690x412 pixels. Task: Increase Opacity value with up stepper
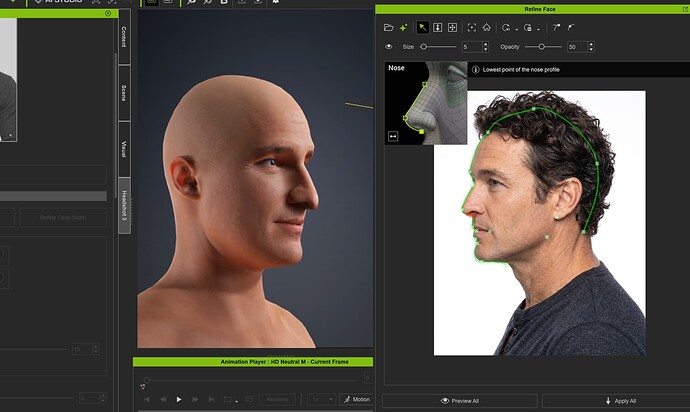click(591, 44)
